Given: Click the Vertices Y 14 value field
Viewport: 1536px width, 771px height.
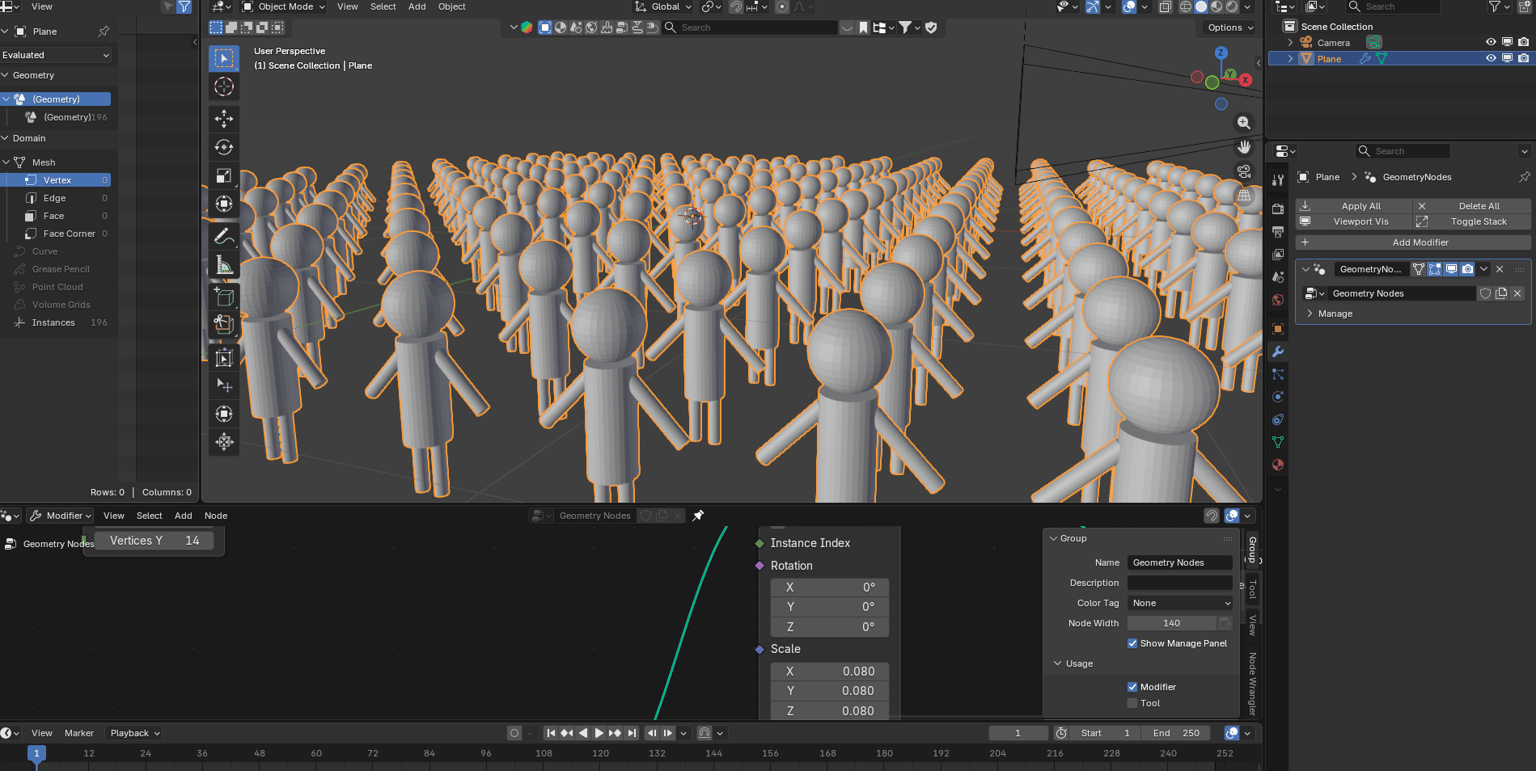Looking at the screenshot, I should coord(154,541).
